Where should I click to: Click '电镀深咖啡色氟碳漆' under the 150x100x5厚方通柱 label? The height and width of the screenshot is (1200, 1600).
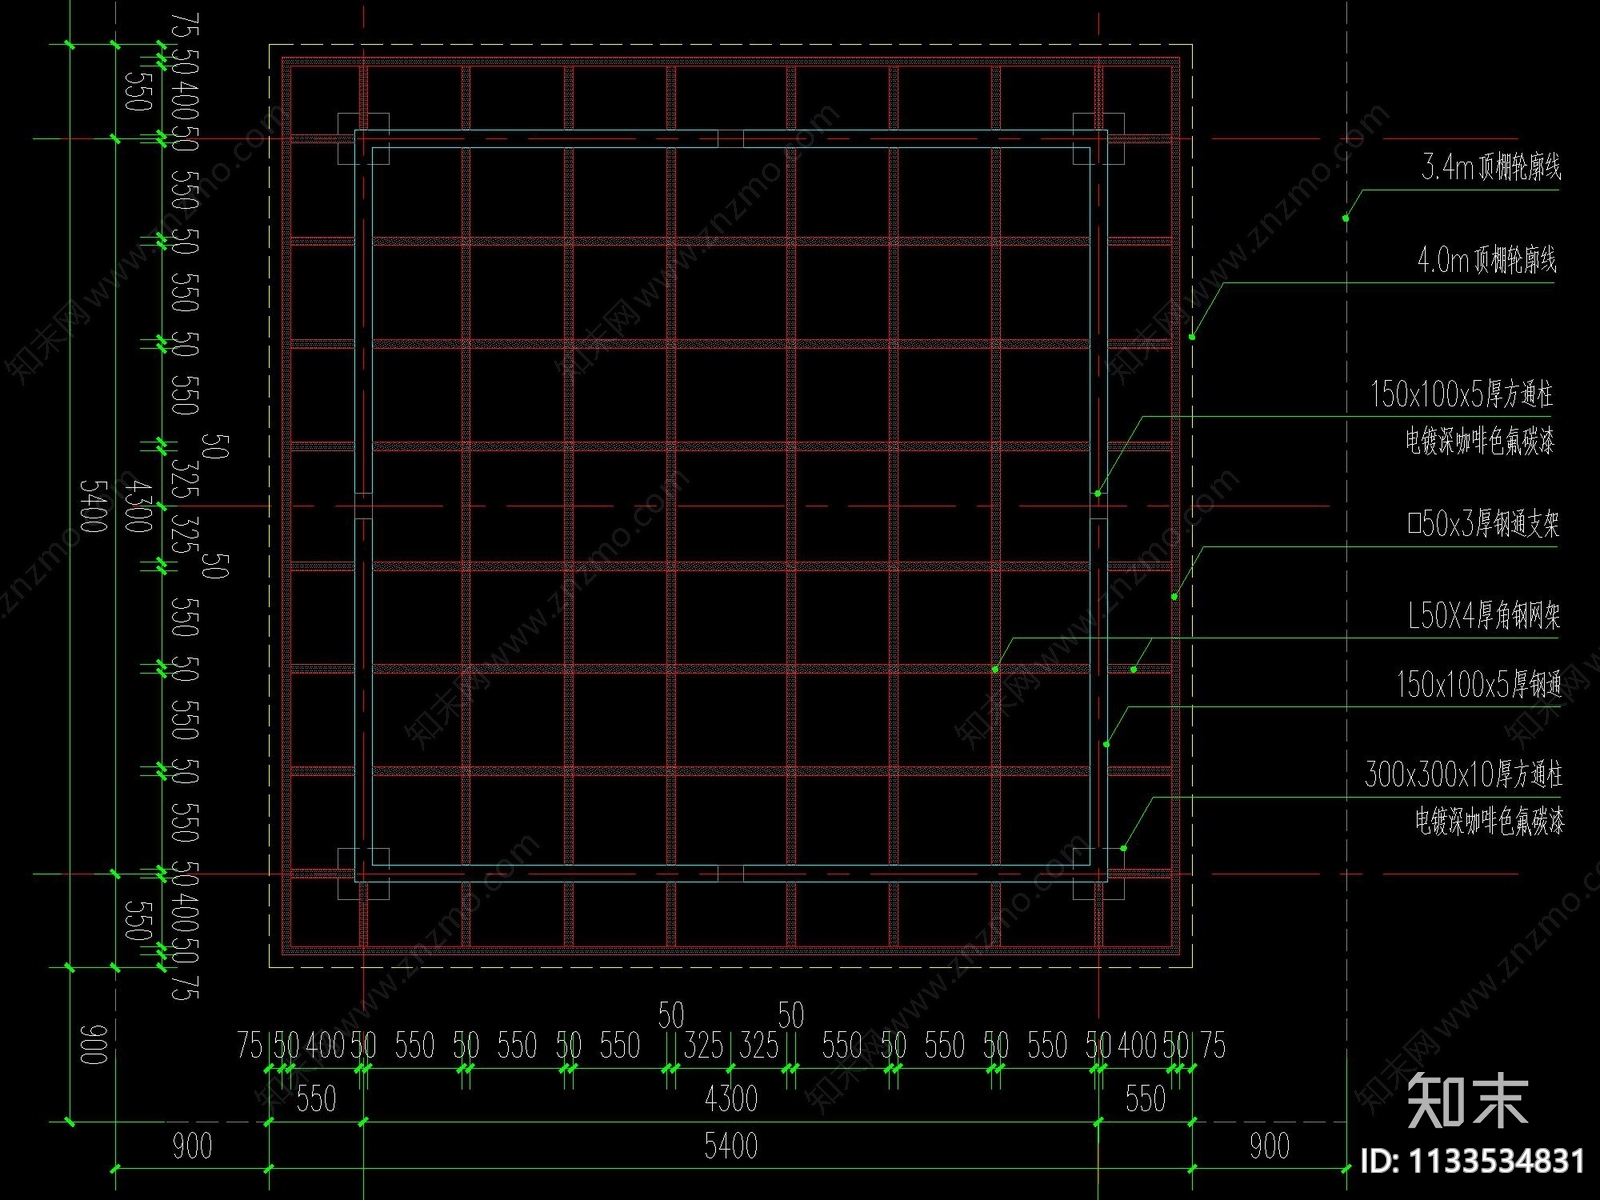(x=1480, y=441)
